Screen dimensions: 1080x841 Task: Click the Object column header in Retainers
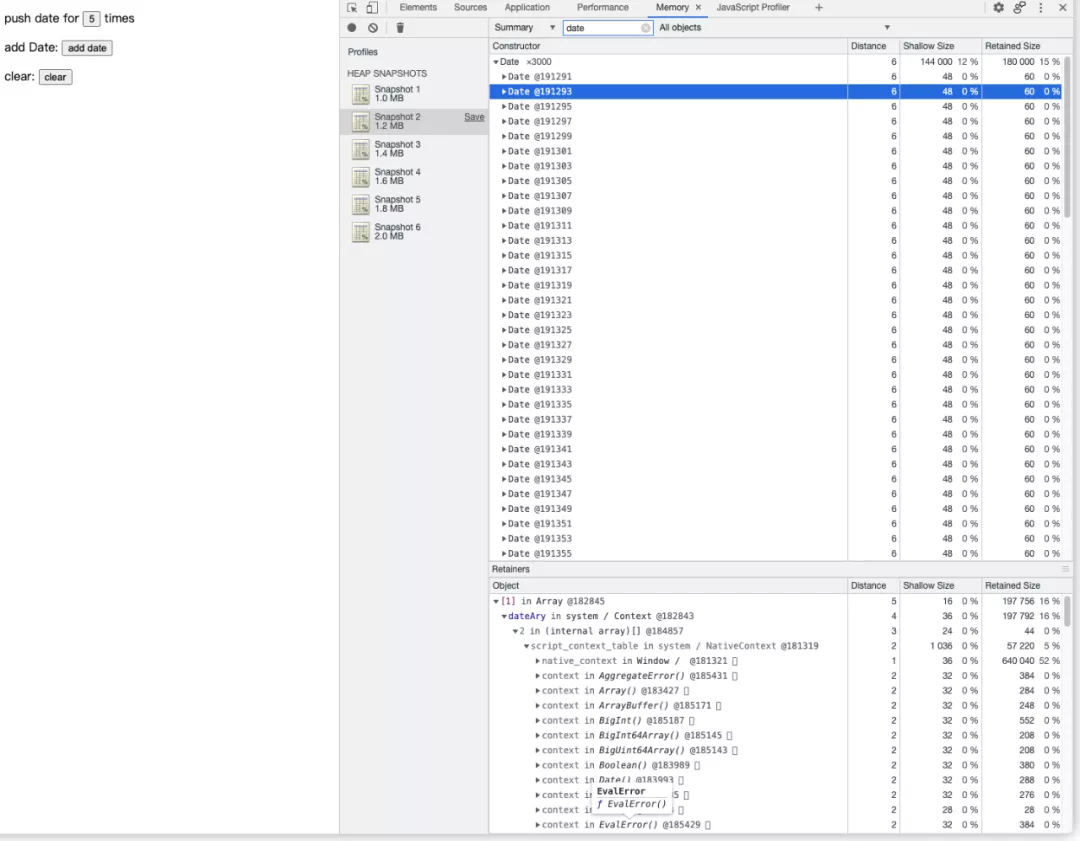pos(668,585)
